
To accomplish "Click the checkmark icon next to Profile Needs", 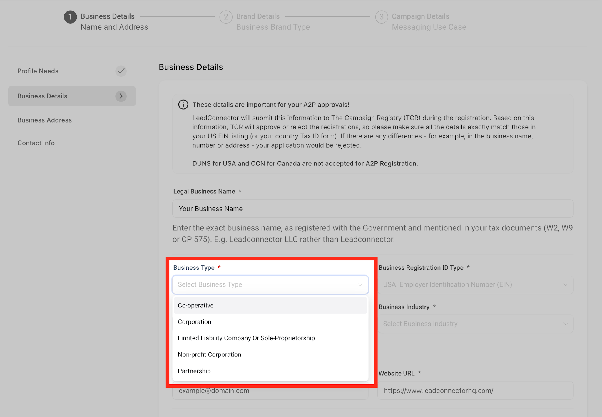I will click(121, 71).
